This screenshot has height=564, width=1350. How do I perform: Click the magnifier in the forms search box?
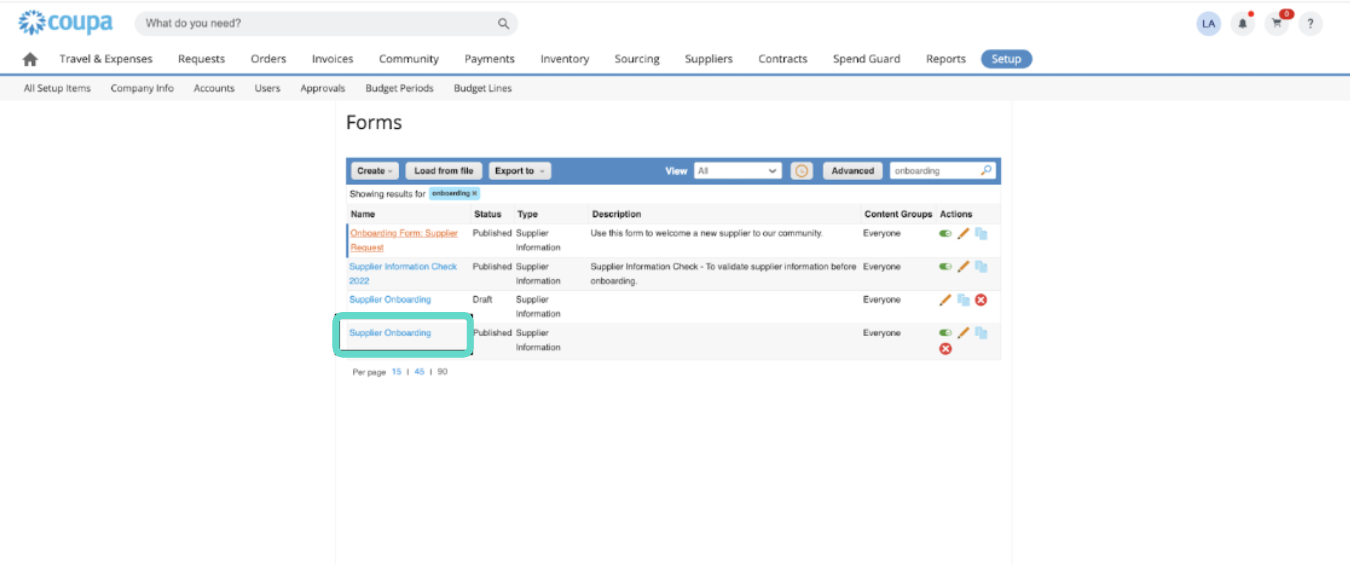986,171
